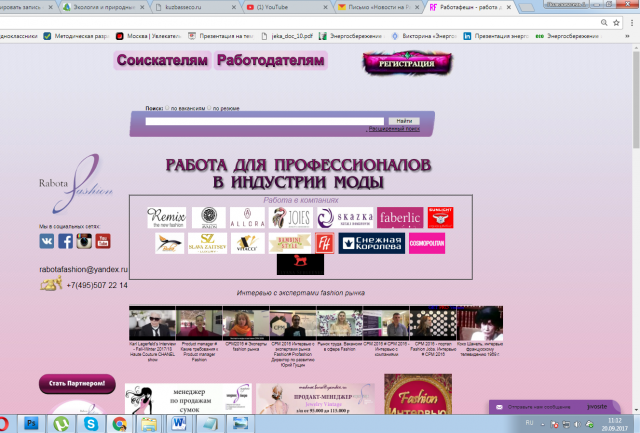This screenshot has width=640, height=433.
Task: Click the Sunlight red logo
Action: click(x=440, y=218)
